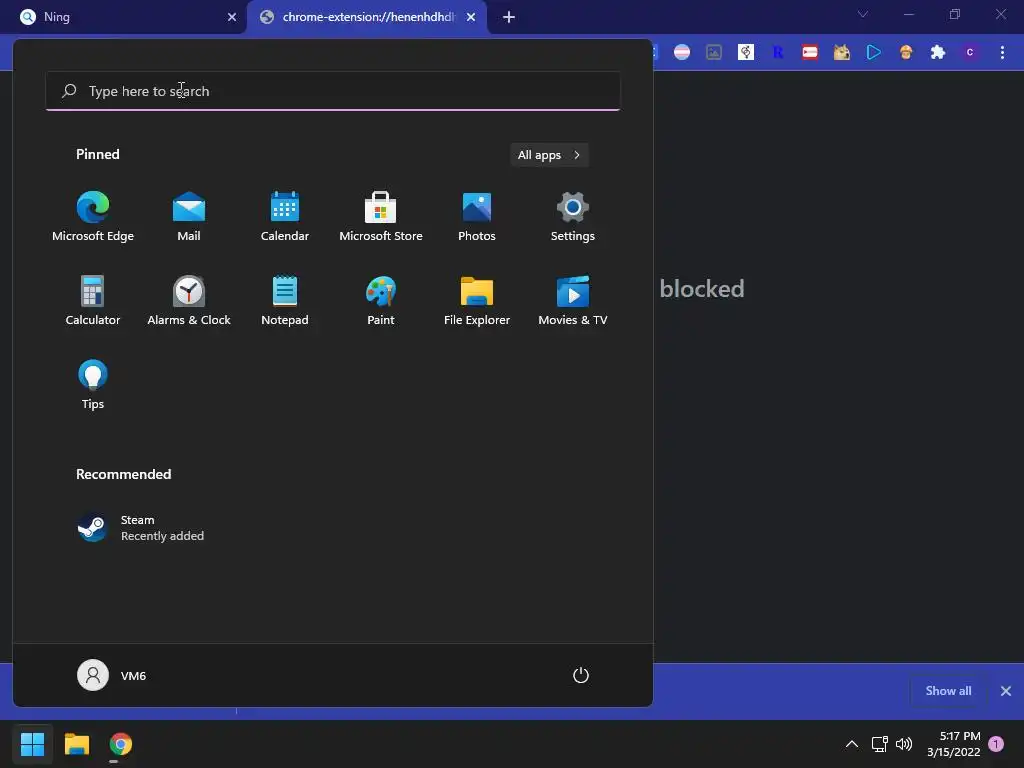This screenshot has height=768, width=1024.
Task: Open Notepad
Action: 285,301
